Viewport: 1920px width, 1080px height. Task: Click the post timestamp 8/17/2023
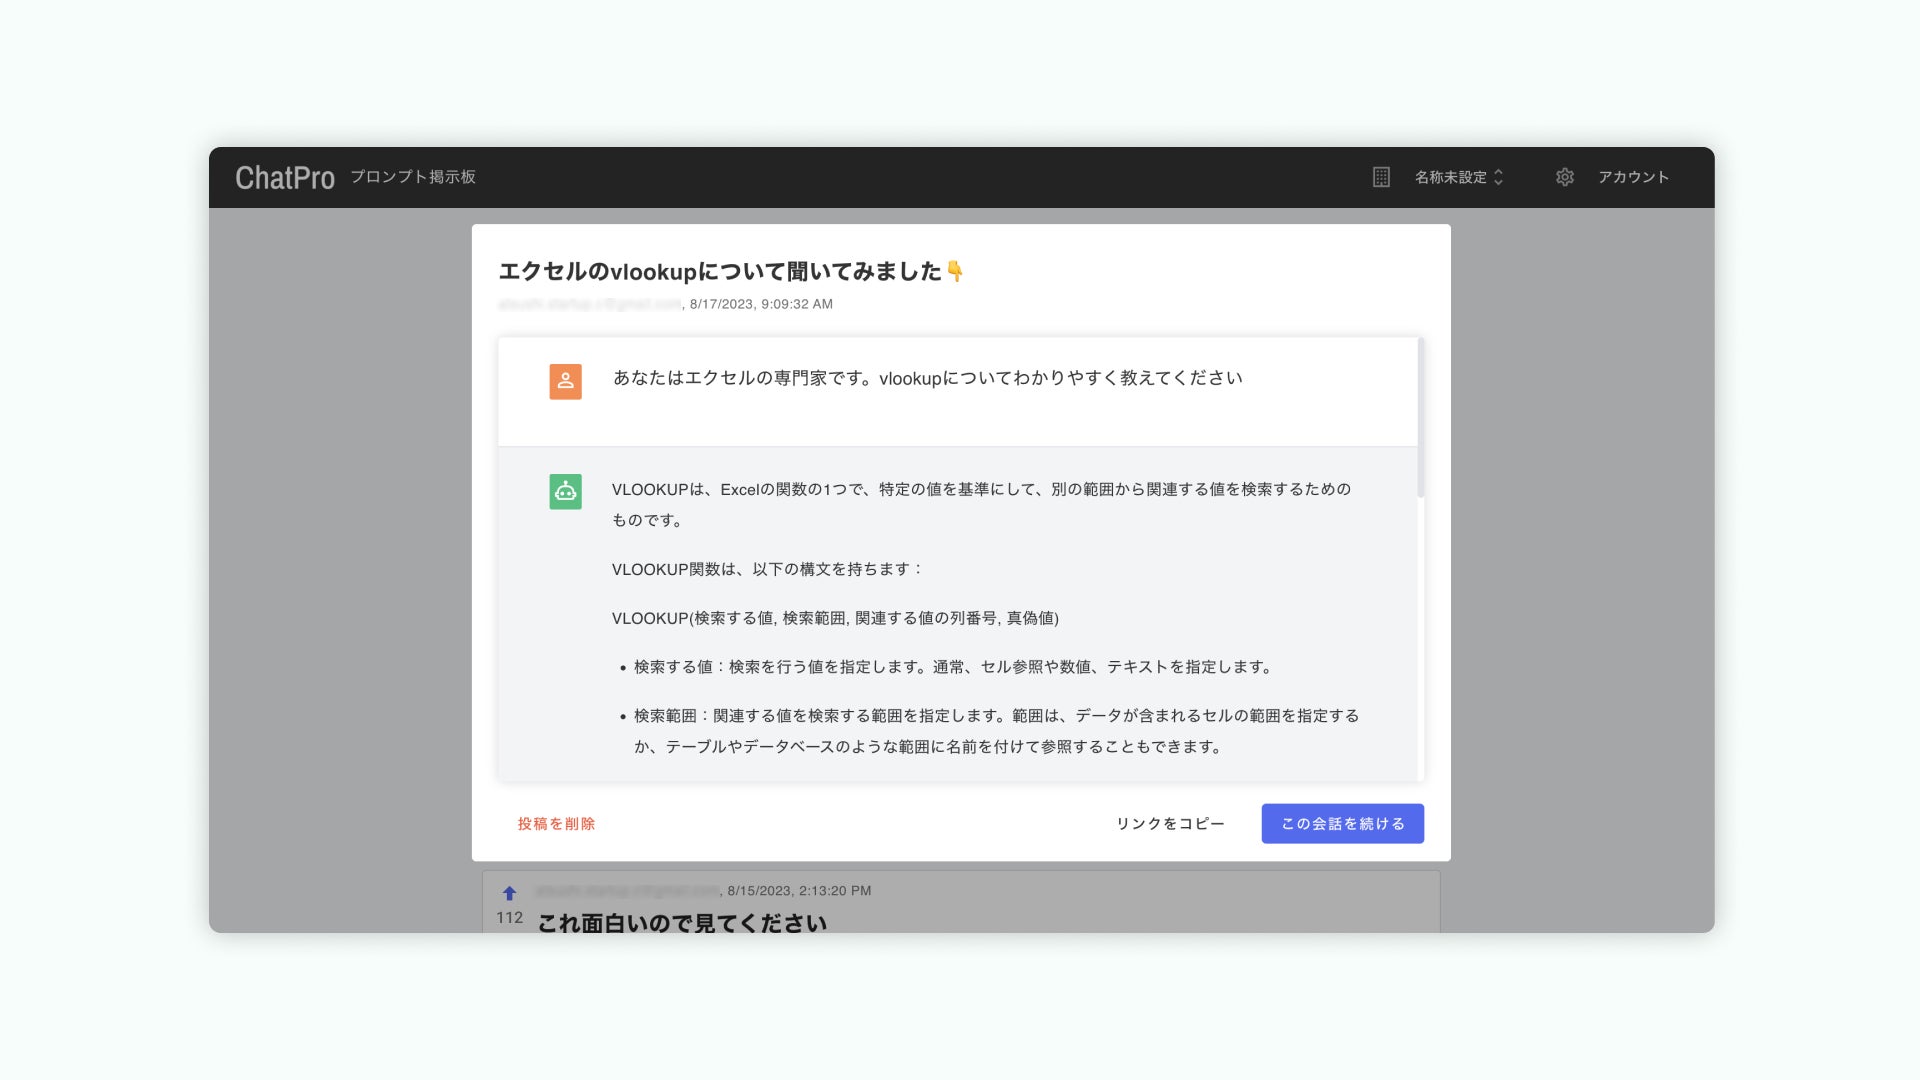pos(761,304)
